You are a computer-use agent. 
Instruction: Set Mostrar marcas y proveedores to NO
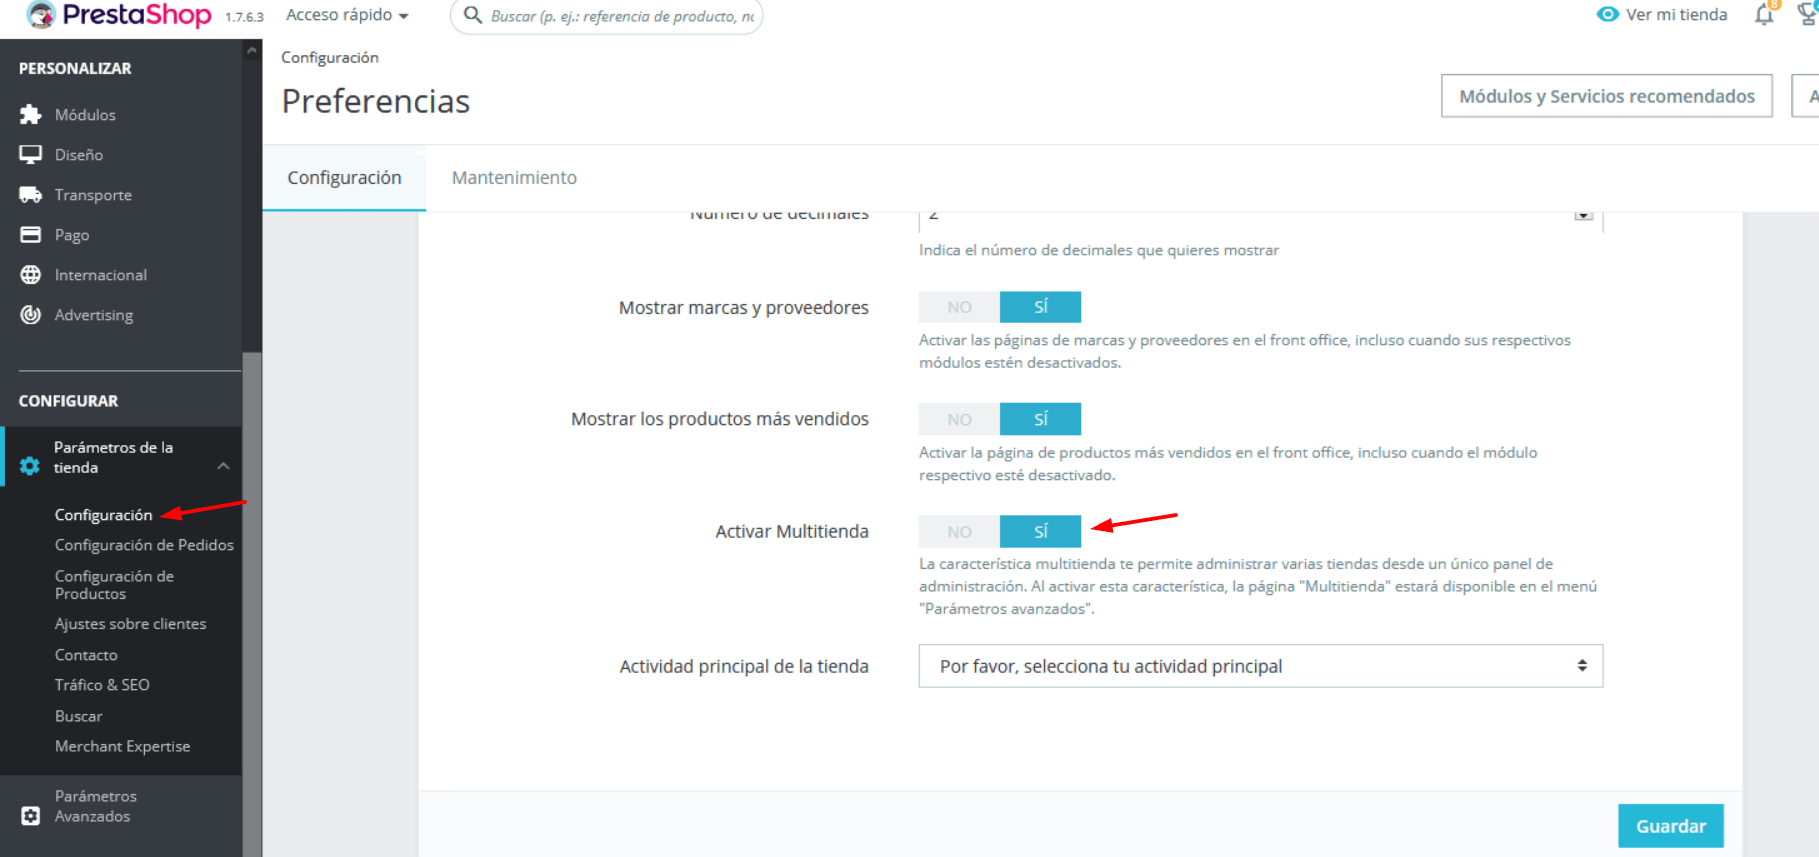[x=959, y=307]
